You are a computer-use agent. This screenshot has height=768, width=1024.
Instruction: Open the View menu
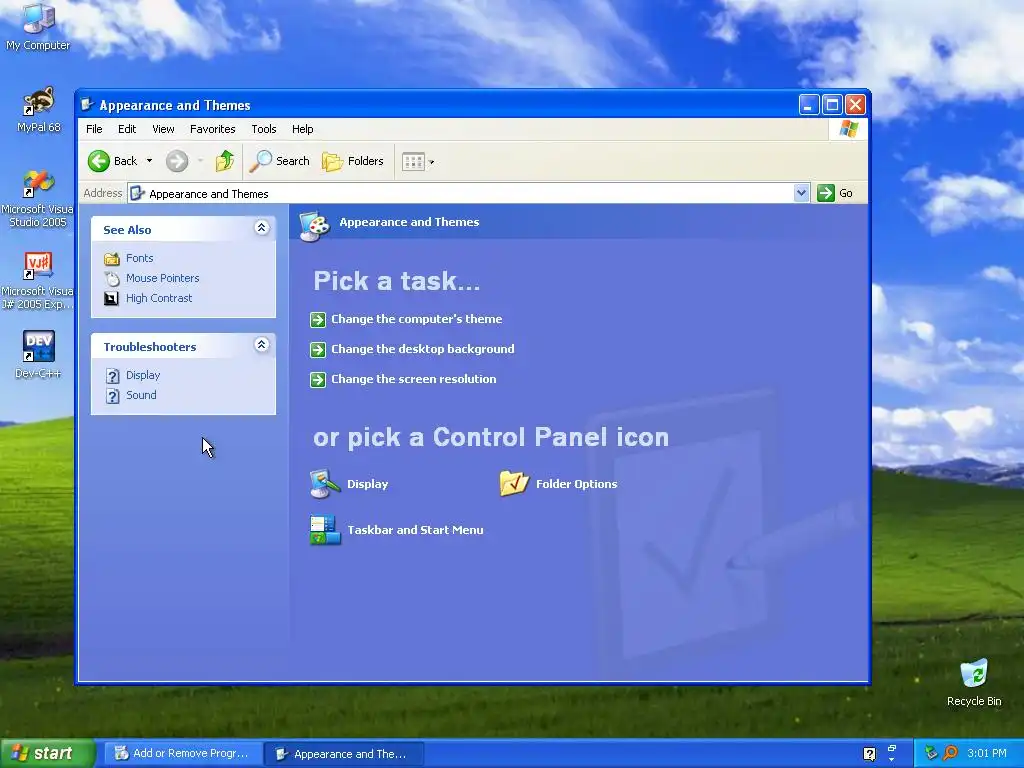tap(163, 129)
